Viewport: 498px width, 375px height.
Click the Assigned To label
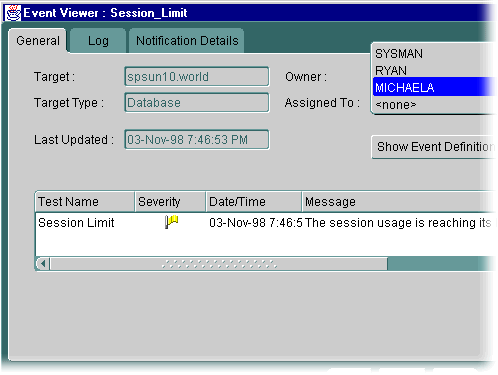pyautogui.click(x=322, y=103)
